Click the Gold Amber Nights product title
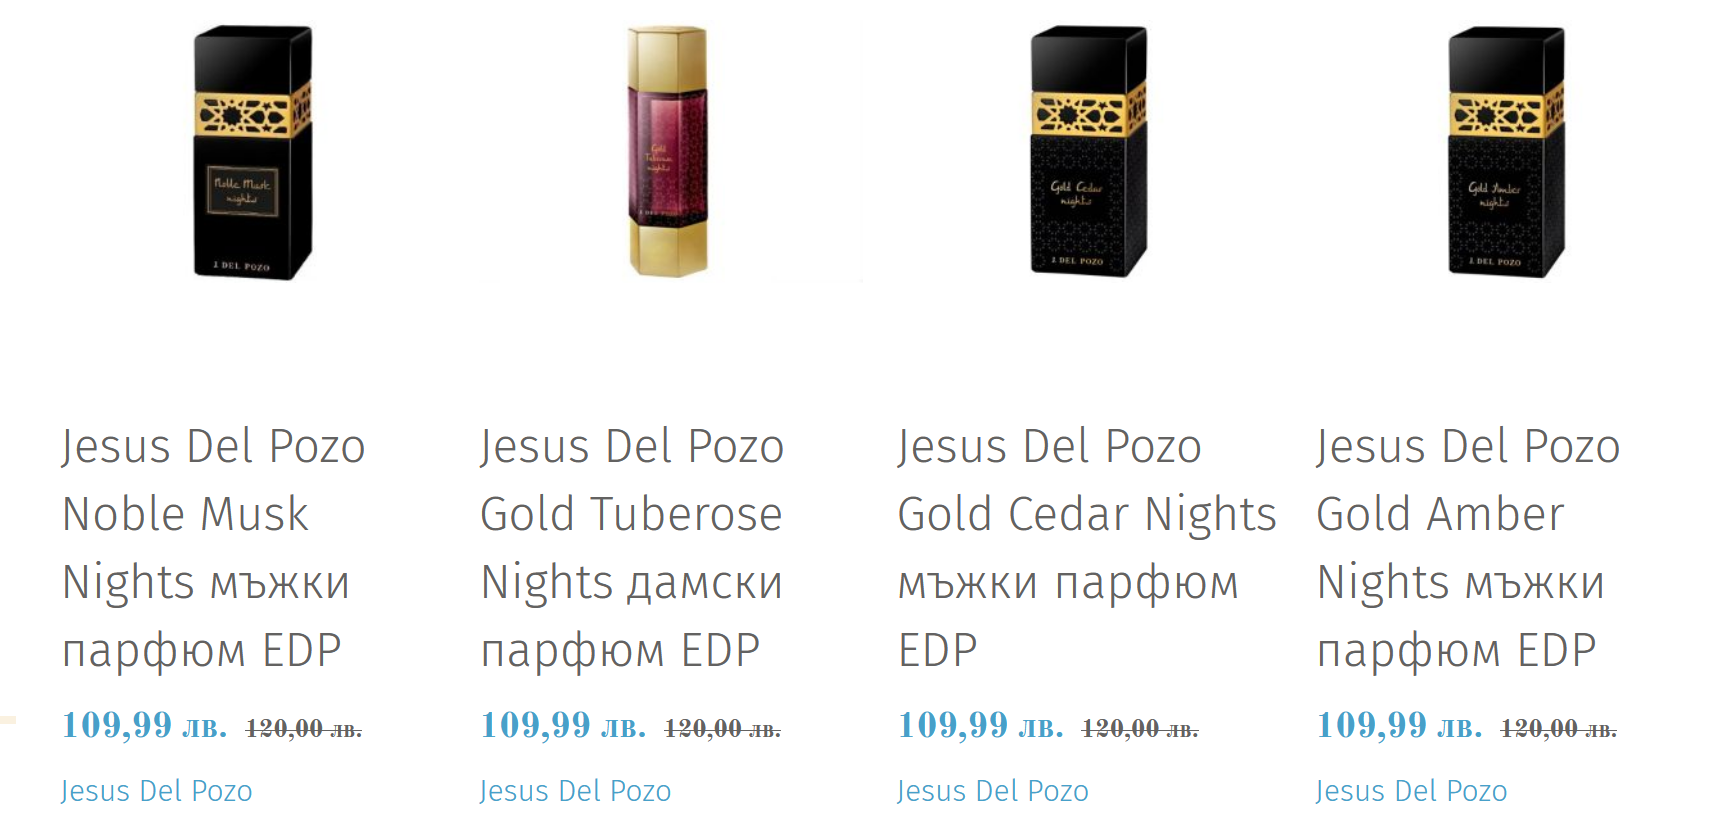The image size is (1716, 818). click(1467, 547)
